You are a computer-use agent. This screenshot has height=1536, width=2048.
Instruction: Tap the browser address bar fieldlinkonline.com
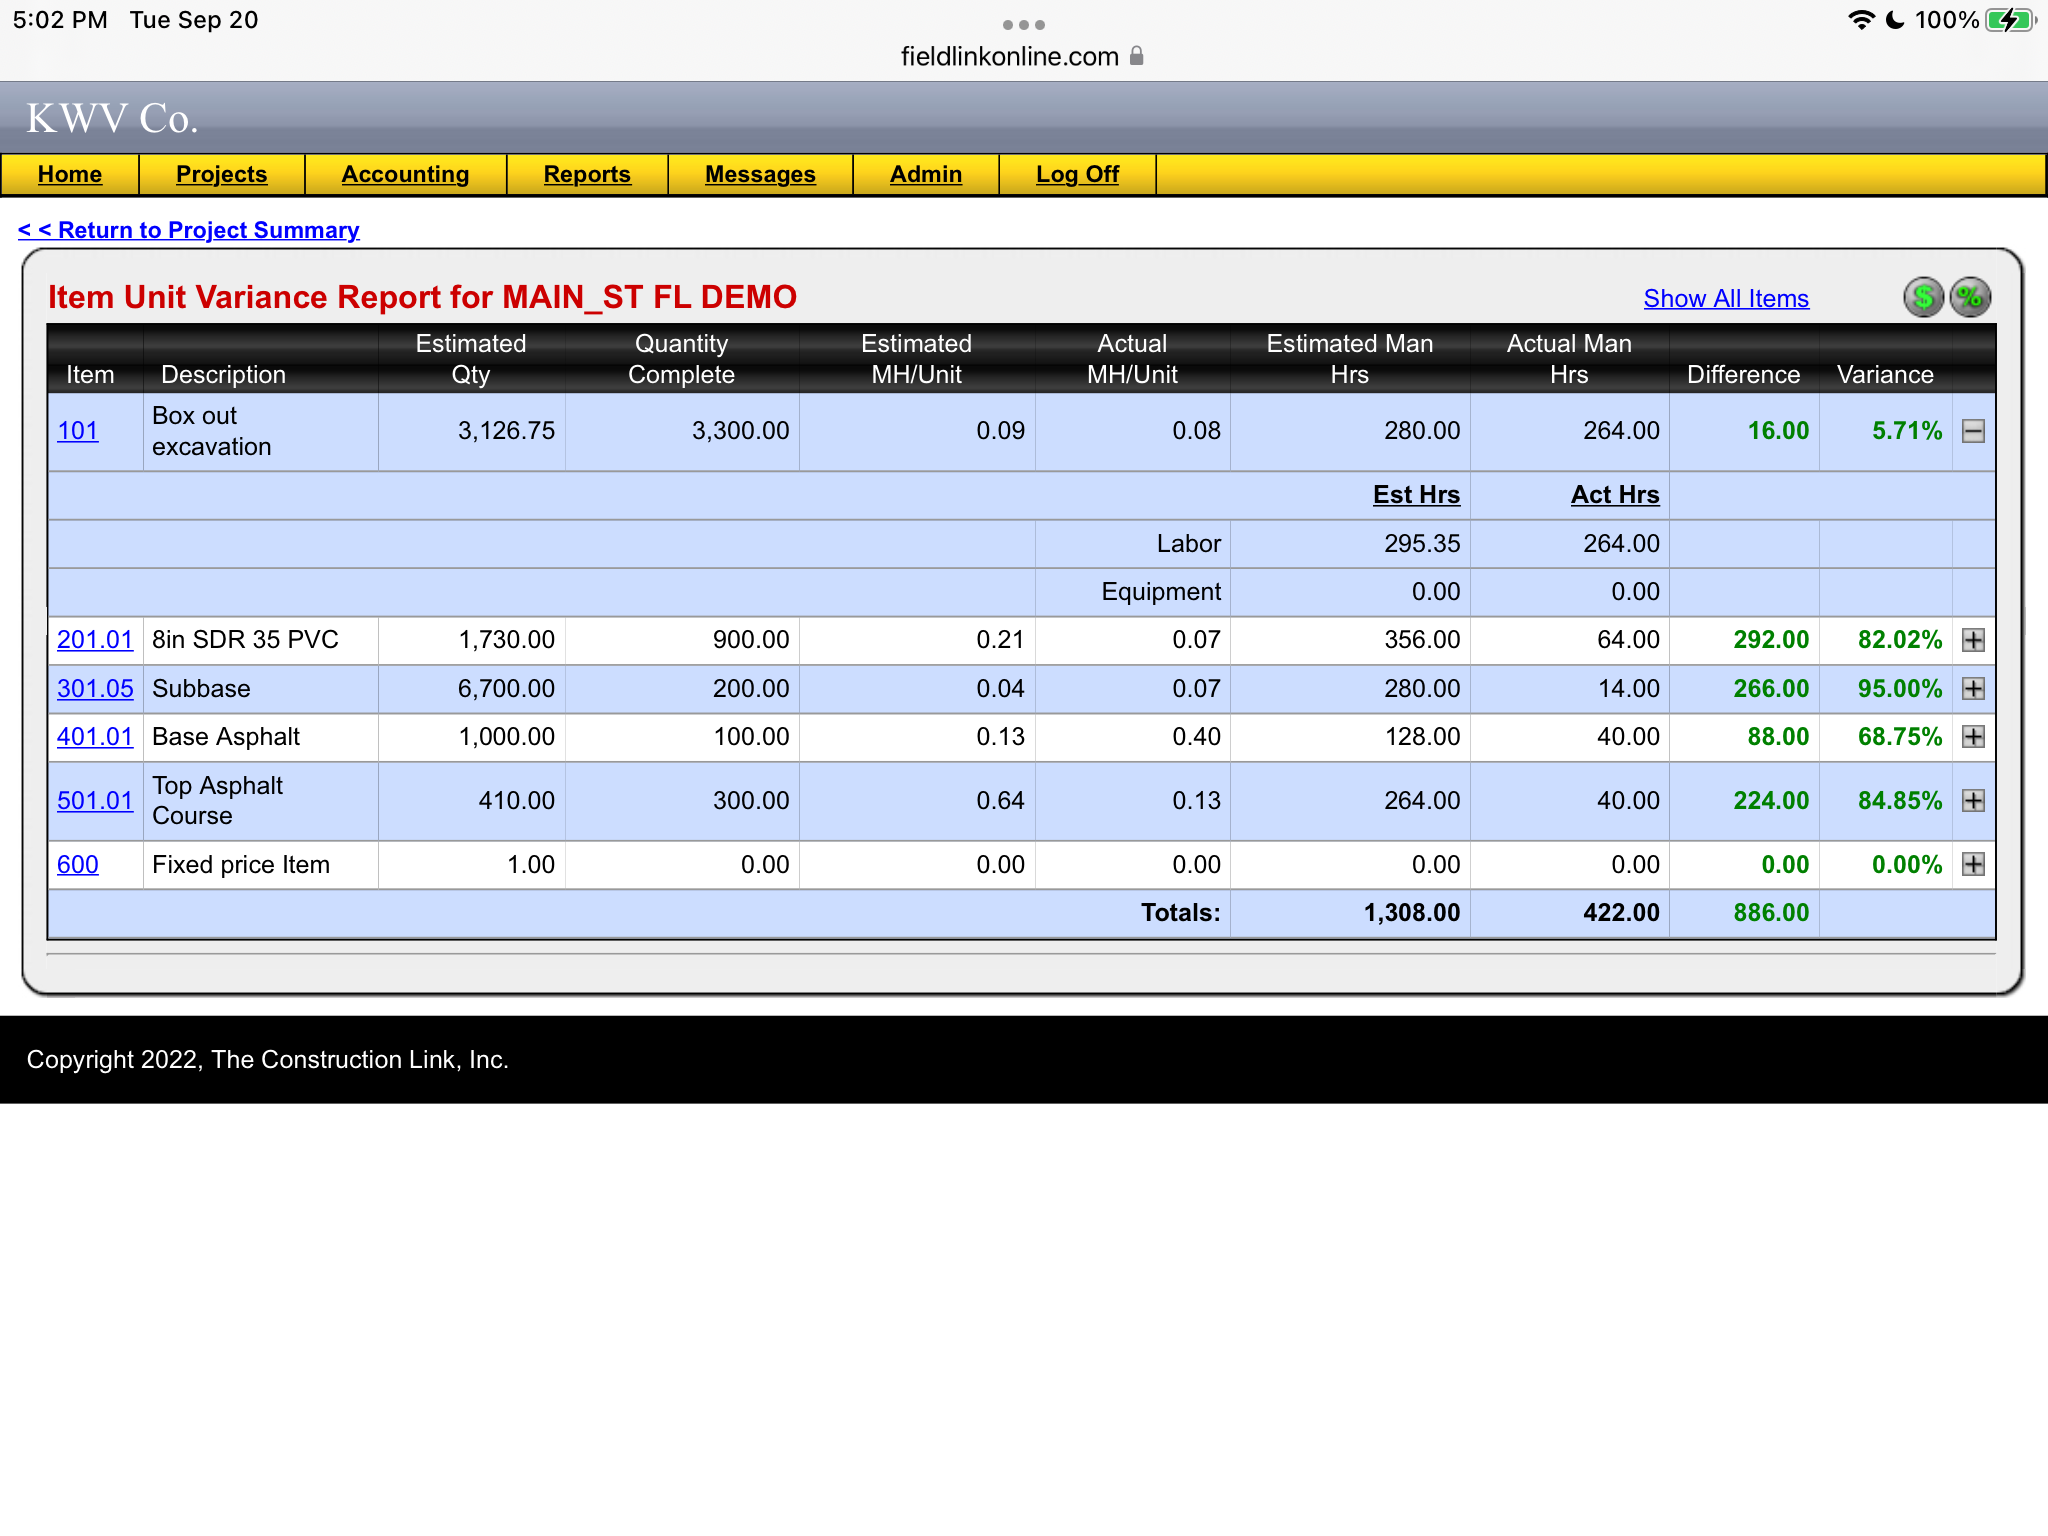pyautogui.click(x=1010, y=57)
